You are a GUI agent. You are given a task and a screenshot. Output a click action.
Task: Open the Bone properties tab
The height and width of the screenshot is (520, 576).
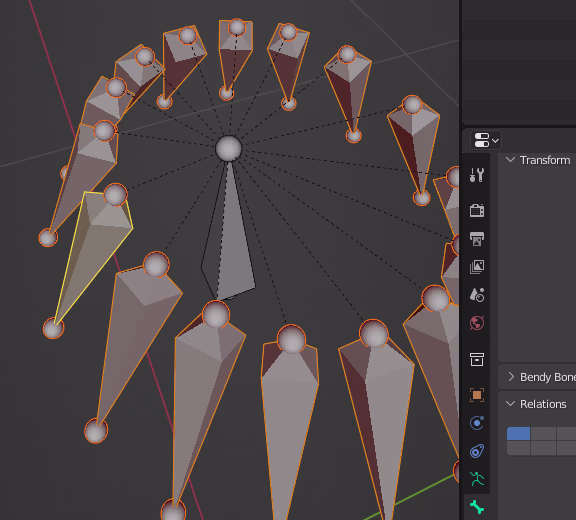477,507
